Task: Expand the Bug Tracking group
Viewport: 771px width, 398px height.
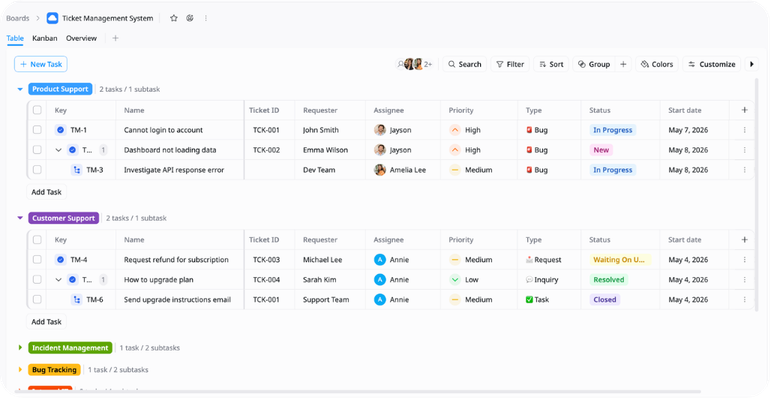Action: (20, 369)
